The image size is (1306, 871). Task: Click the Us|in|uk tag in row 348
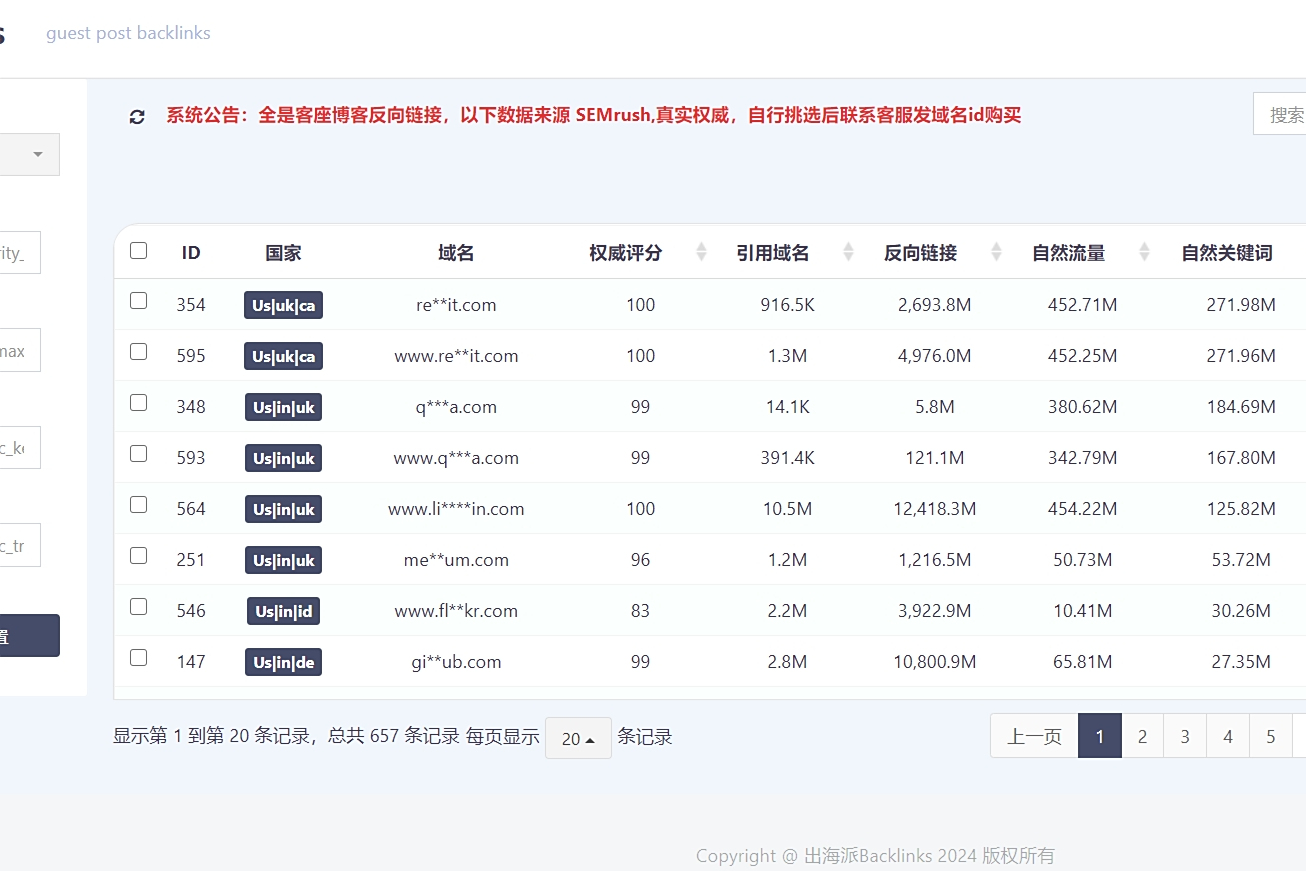coord(283,407)
